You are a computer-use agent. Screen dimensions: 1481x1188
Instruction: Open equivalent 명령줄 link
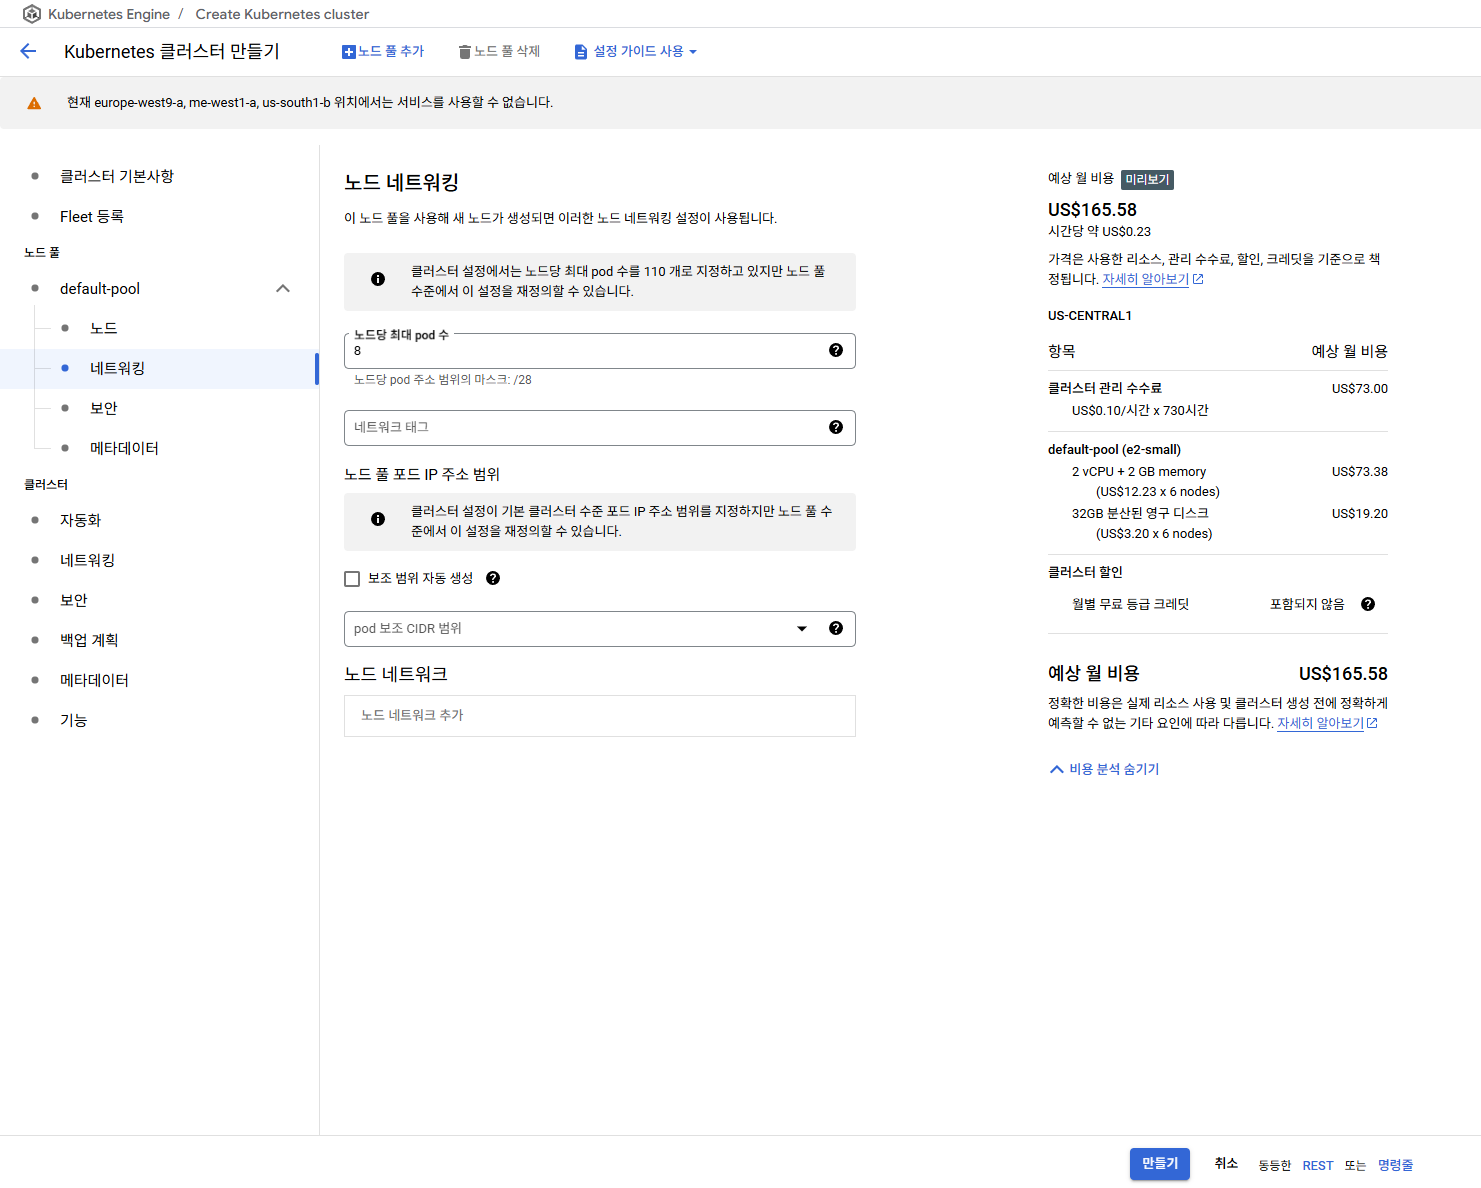pyautogui.click(x=1395, y=1165)
